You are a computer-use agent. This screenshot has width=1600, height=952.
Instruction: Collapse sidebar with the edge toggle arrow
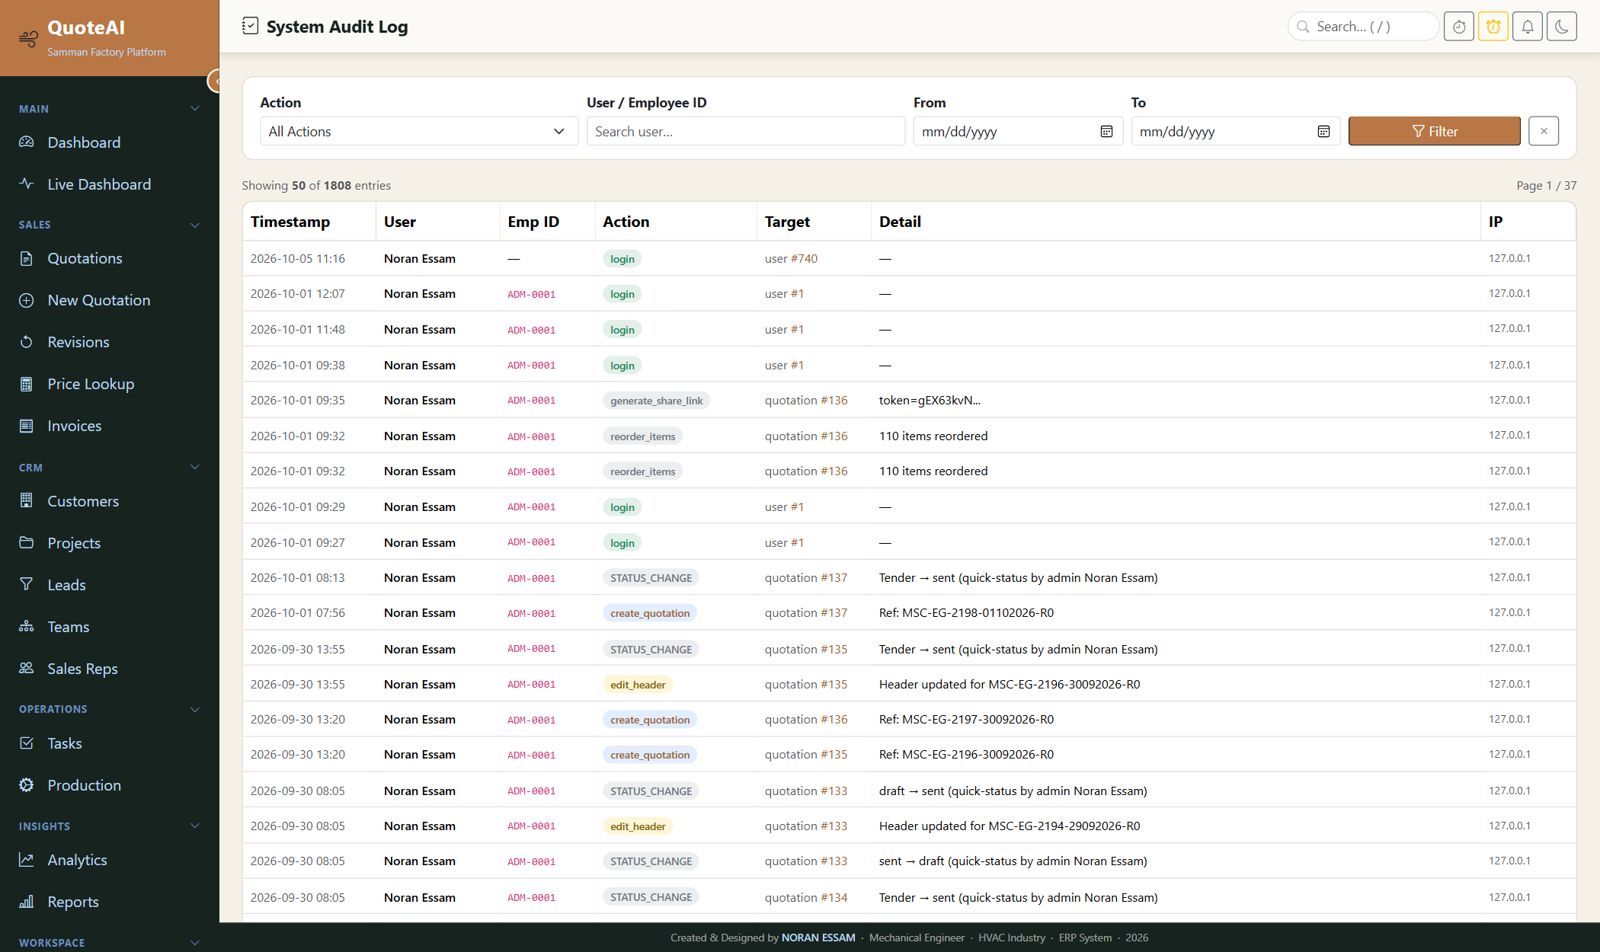(x=214, y=81)
